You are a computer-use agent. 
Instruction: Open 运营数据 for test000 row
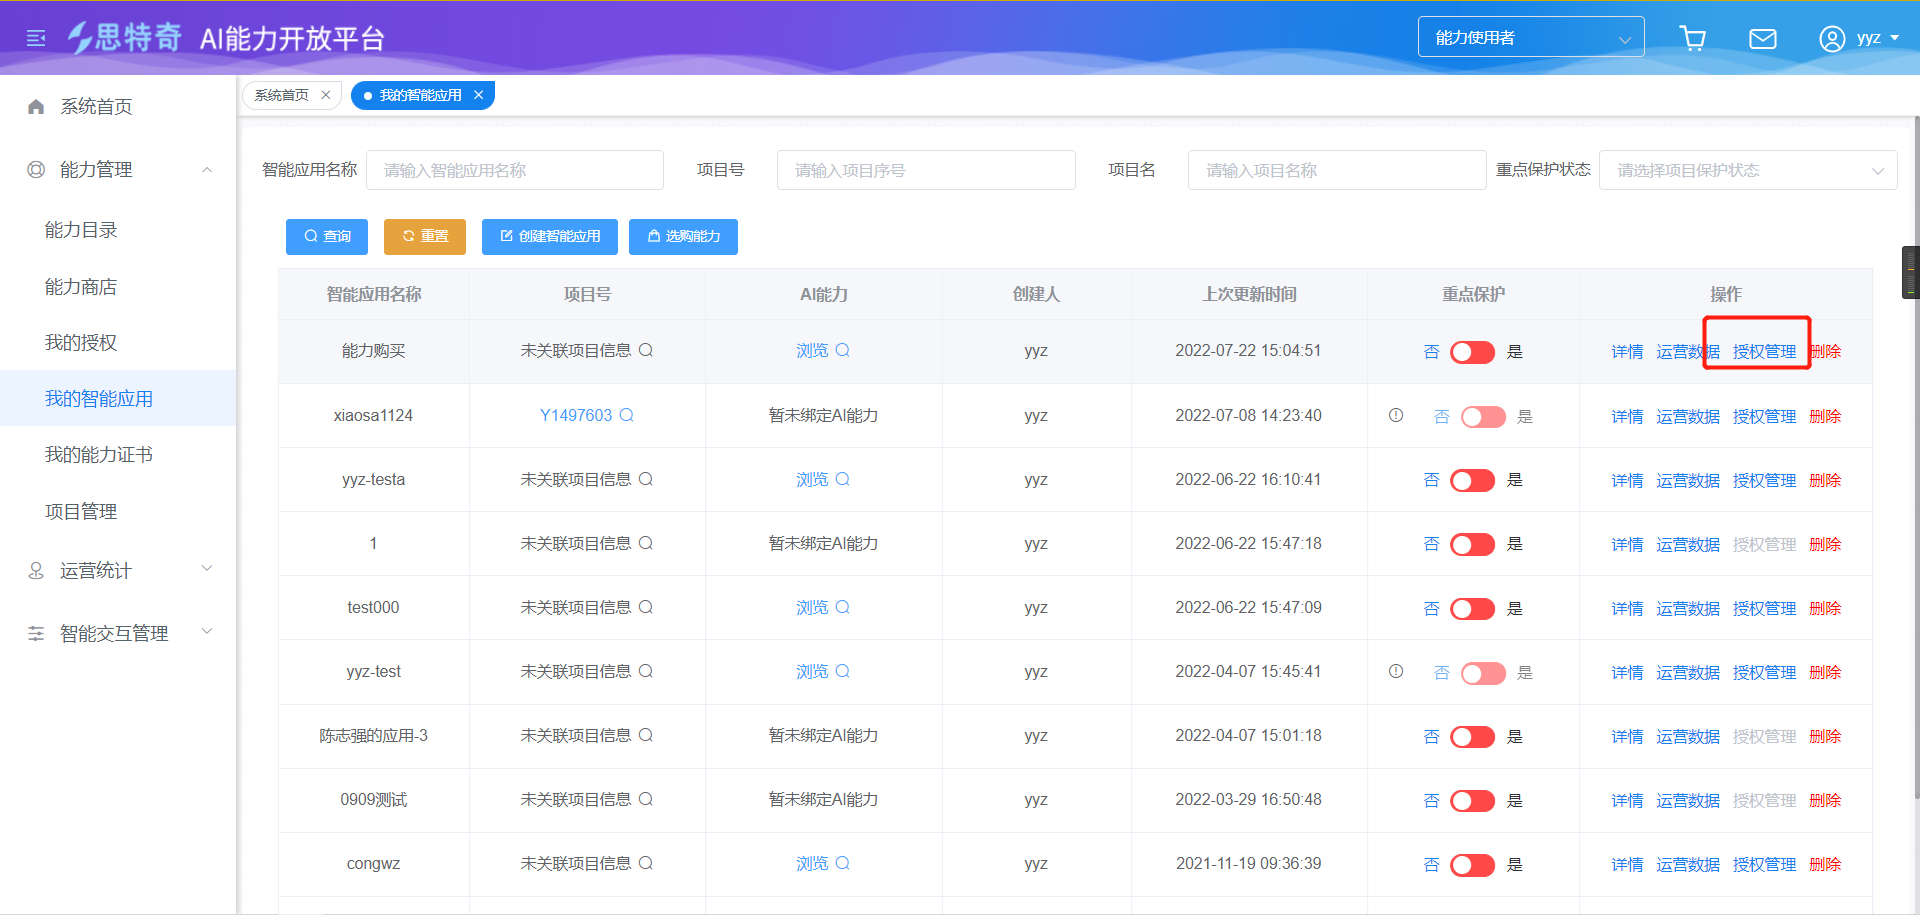point(1688,608)
